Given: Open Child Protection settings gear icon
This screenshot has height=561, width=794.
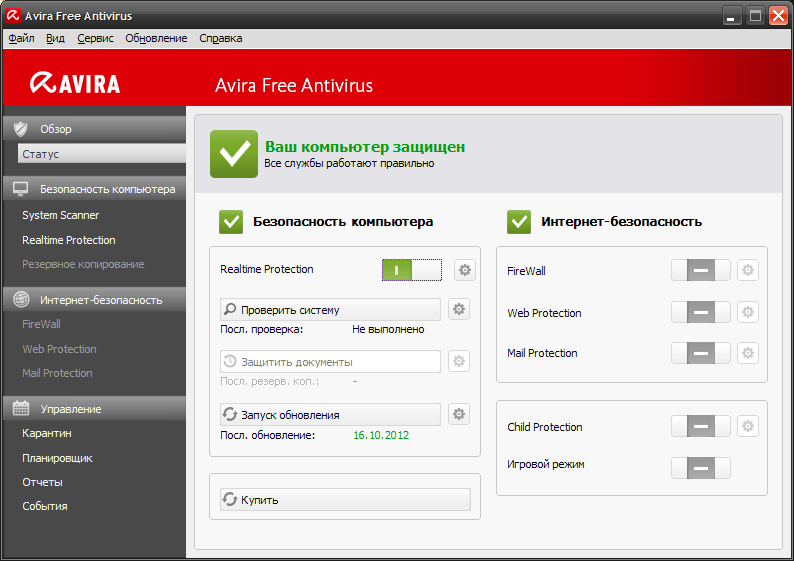Looking at the screenshot, I should (748, 427).
